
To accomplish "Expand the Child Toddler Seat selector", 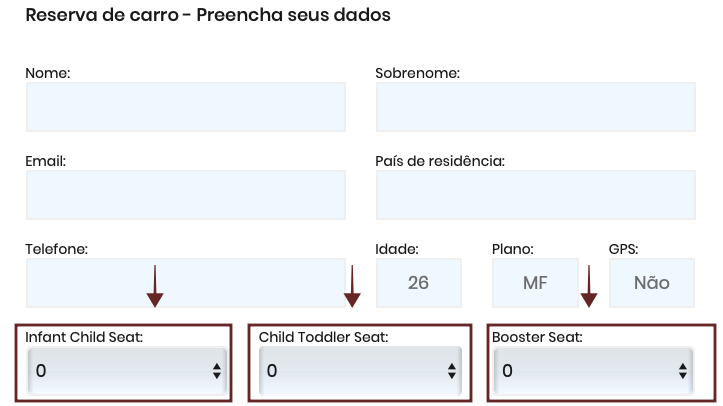I will pos(360,371).
